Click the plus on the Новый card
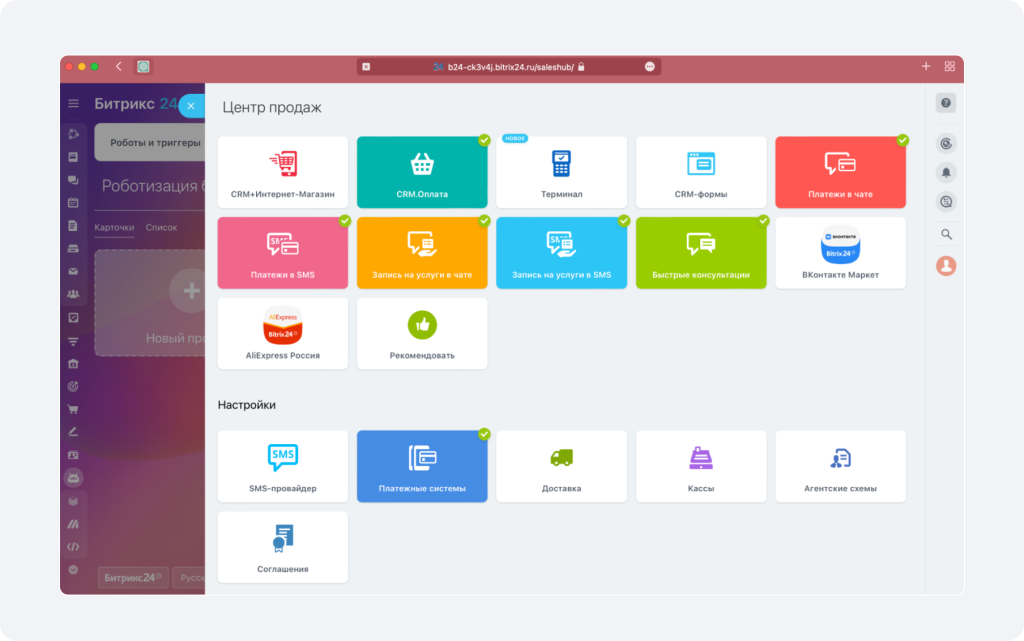Screen dimensions: 1024x641 point(189,290)
